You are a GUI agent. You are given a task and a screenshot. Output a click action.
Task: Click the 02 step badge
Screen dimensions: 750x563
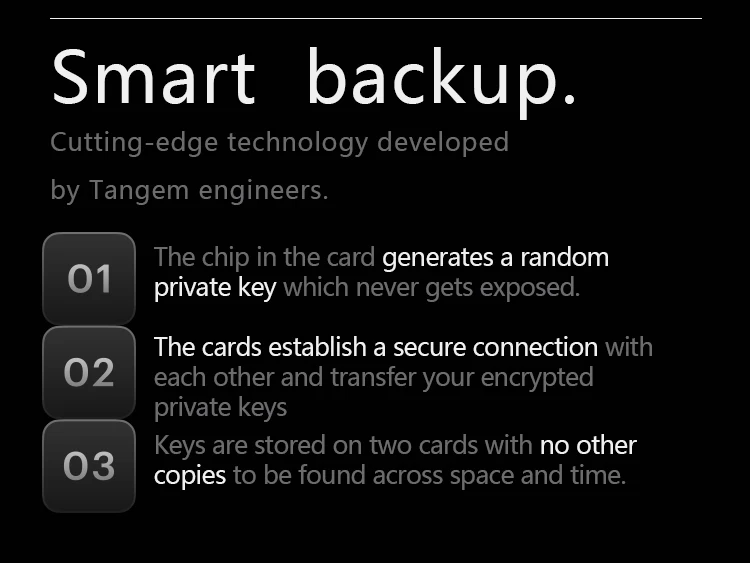(89, 372)
